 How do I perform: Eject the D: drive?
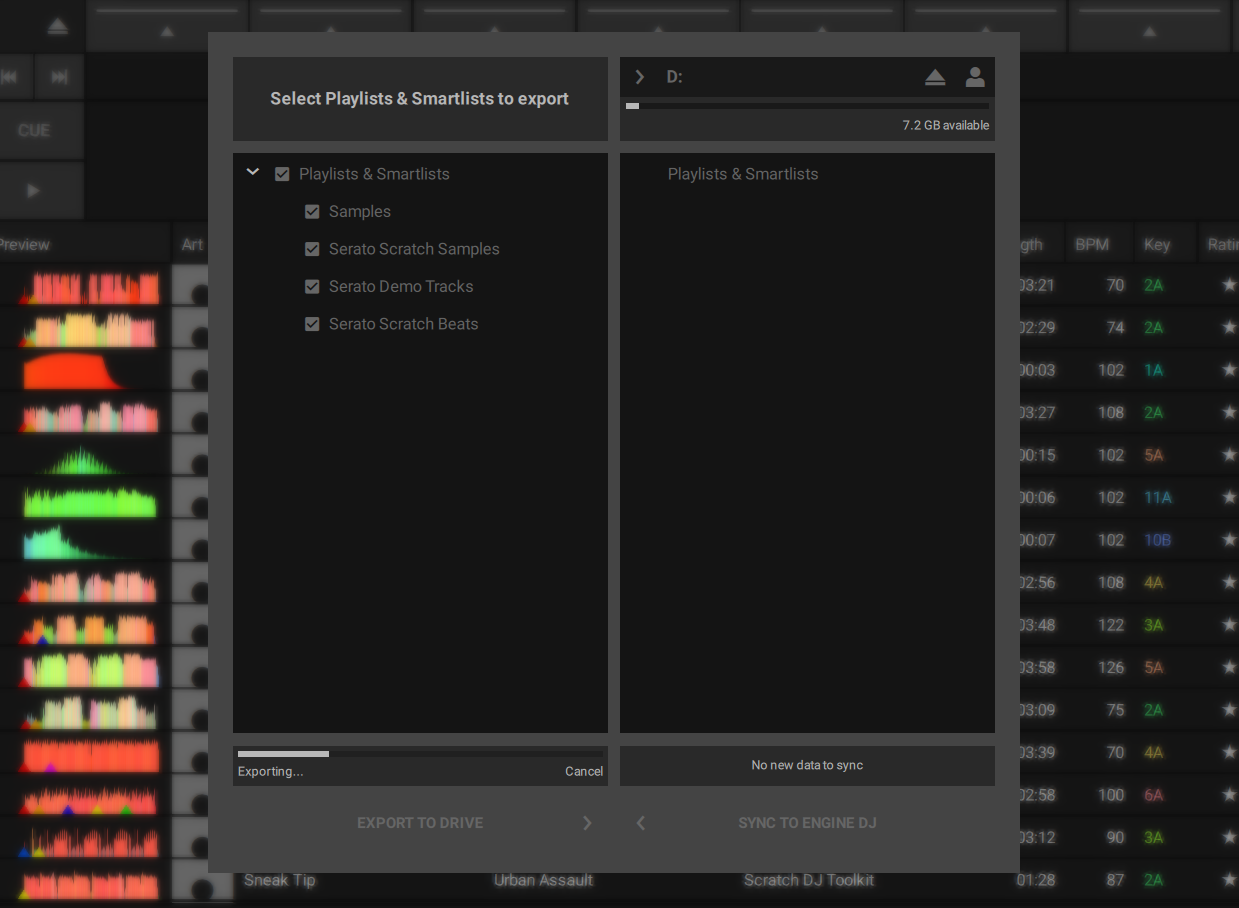tap(935, 77)
